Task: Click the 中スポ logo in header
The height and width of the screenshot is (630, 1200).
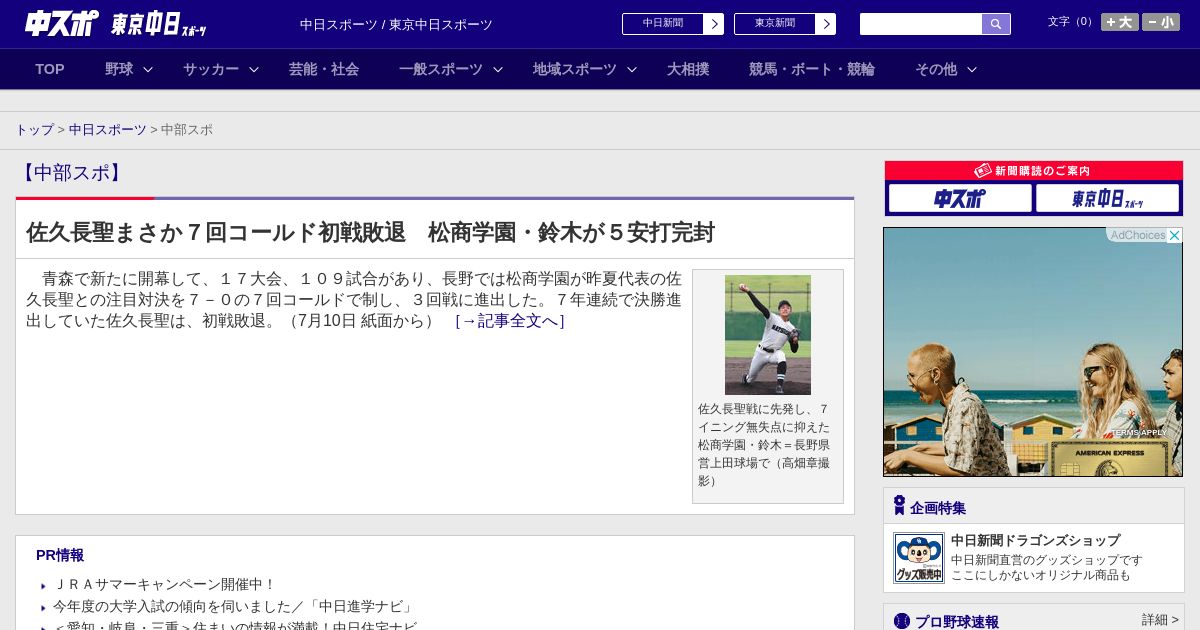Action: click(62, 23)
